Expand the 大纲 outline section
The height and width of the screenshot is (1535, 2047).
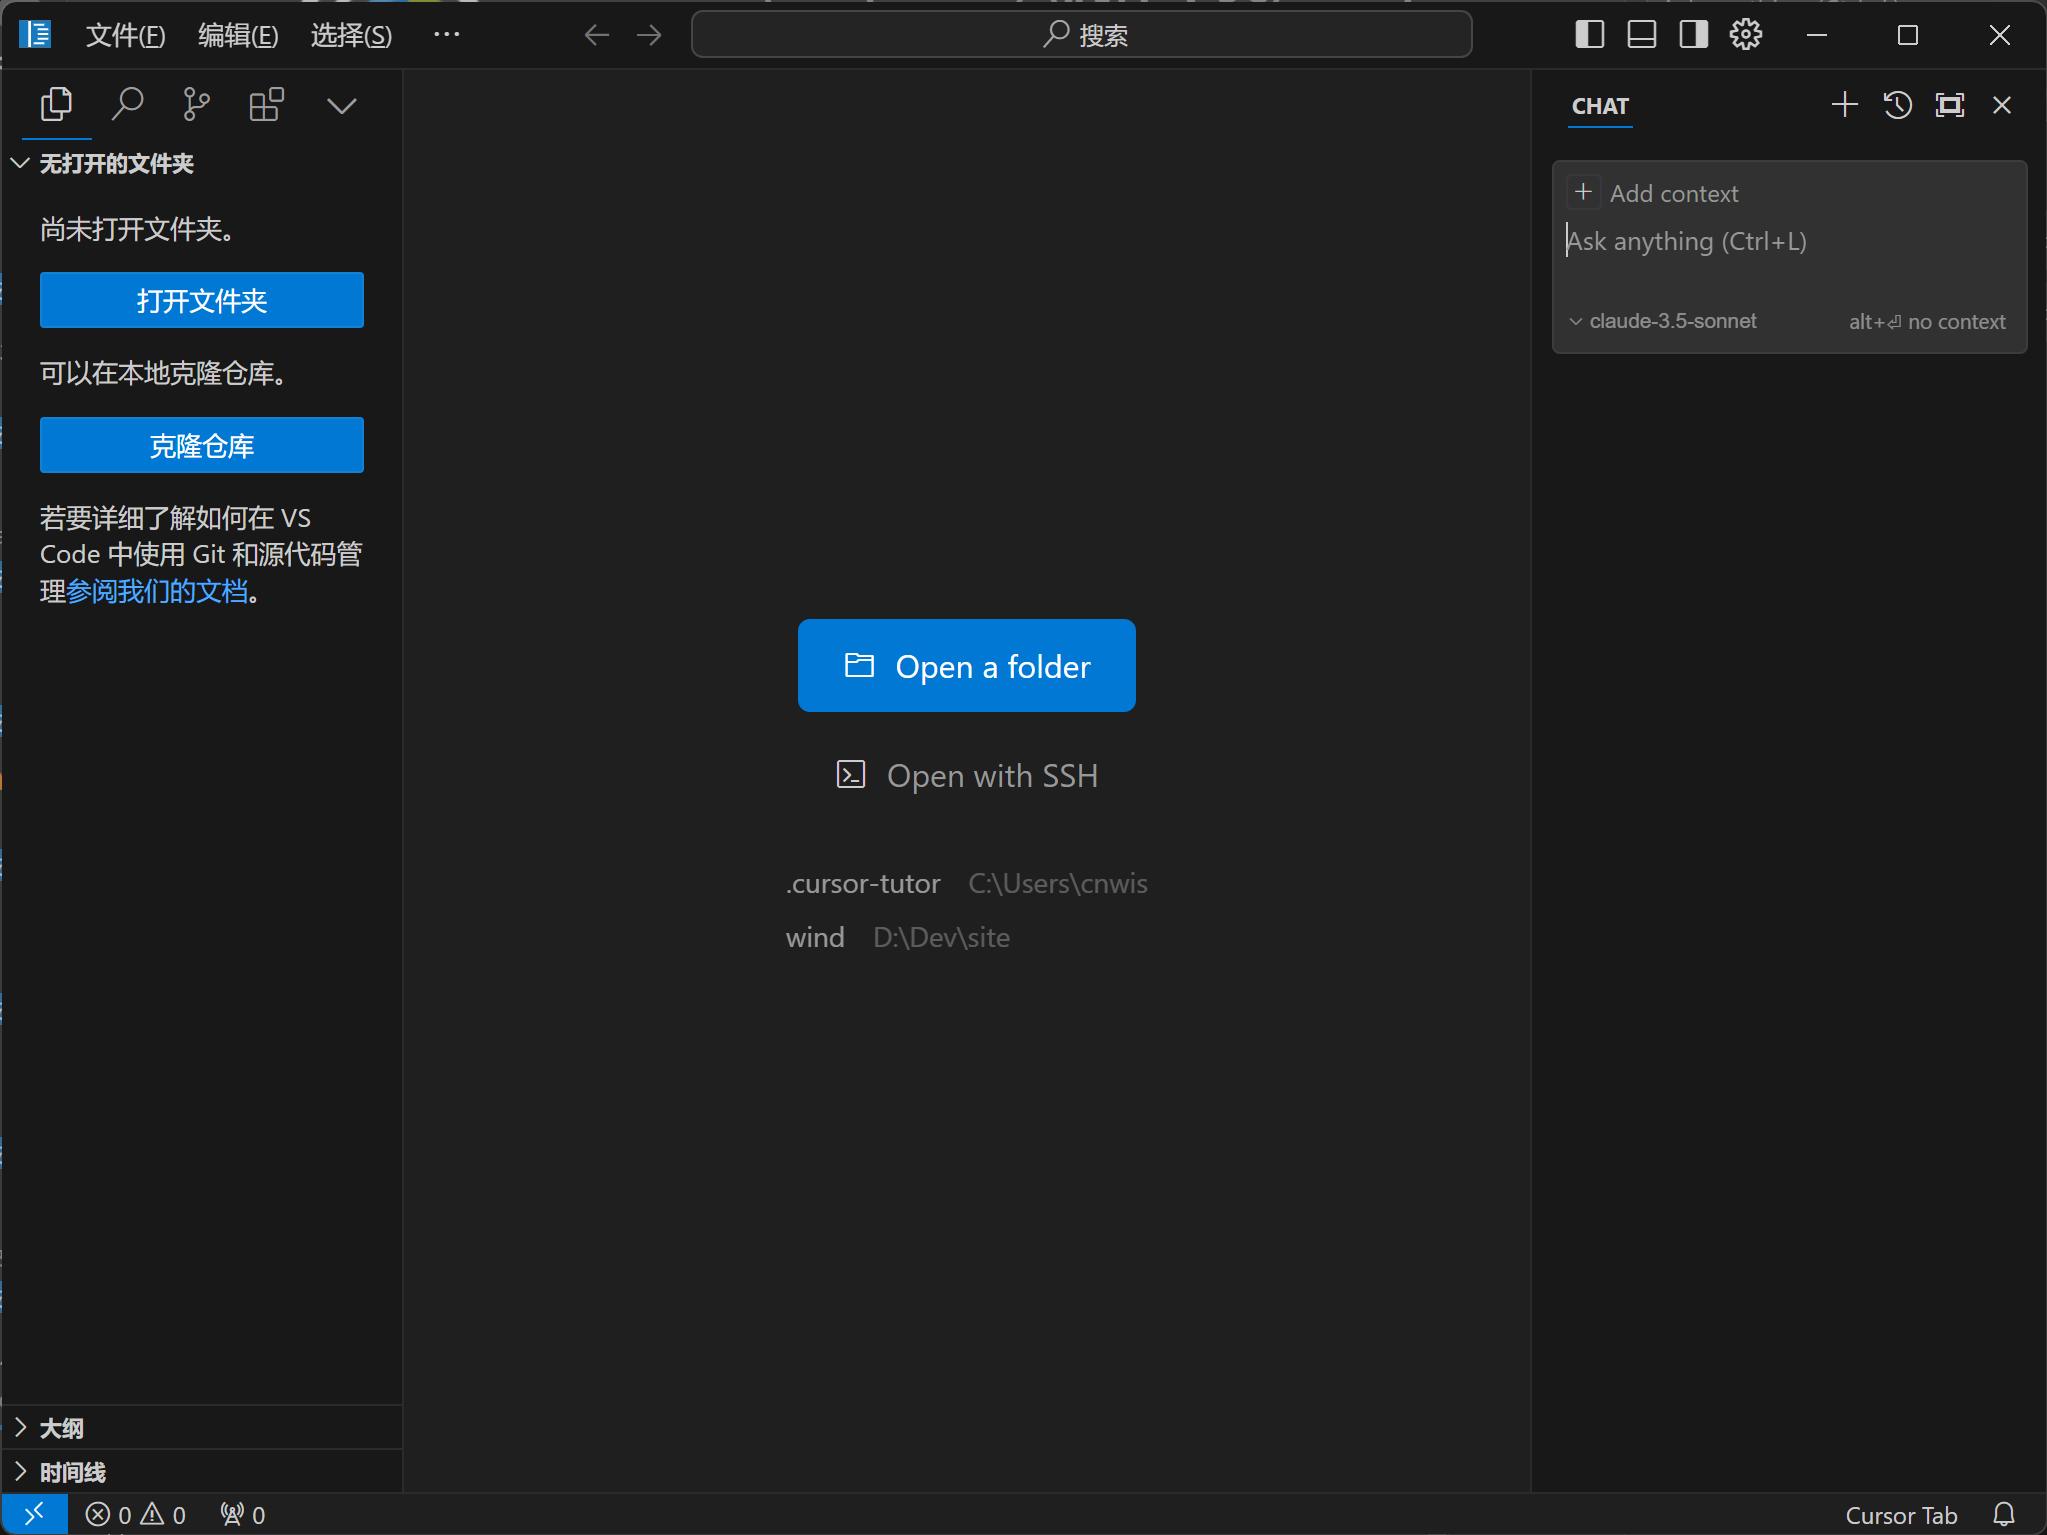[61, 1428]
